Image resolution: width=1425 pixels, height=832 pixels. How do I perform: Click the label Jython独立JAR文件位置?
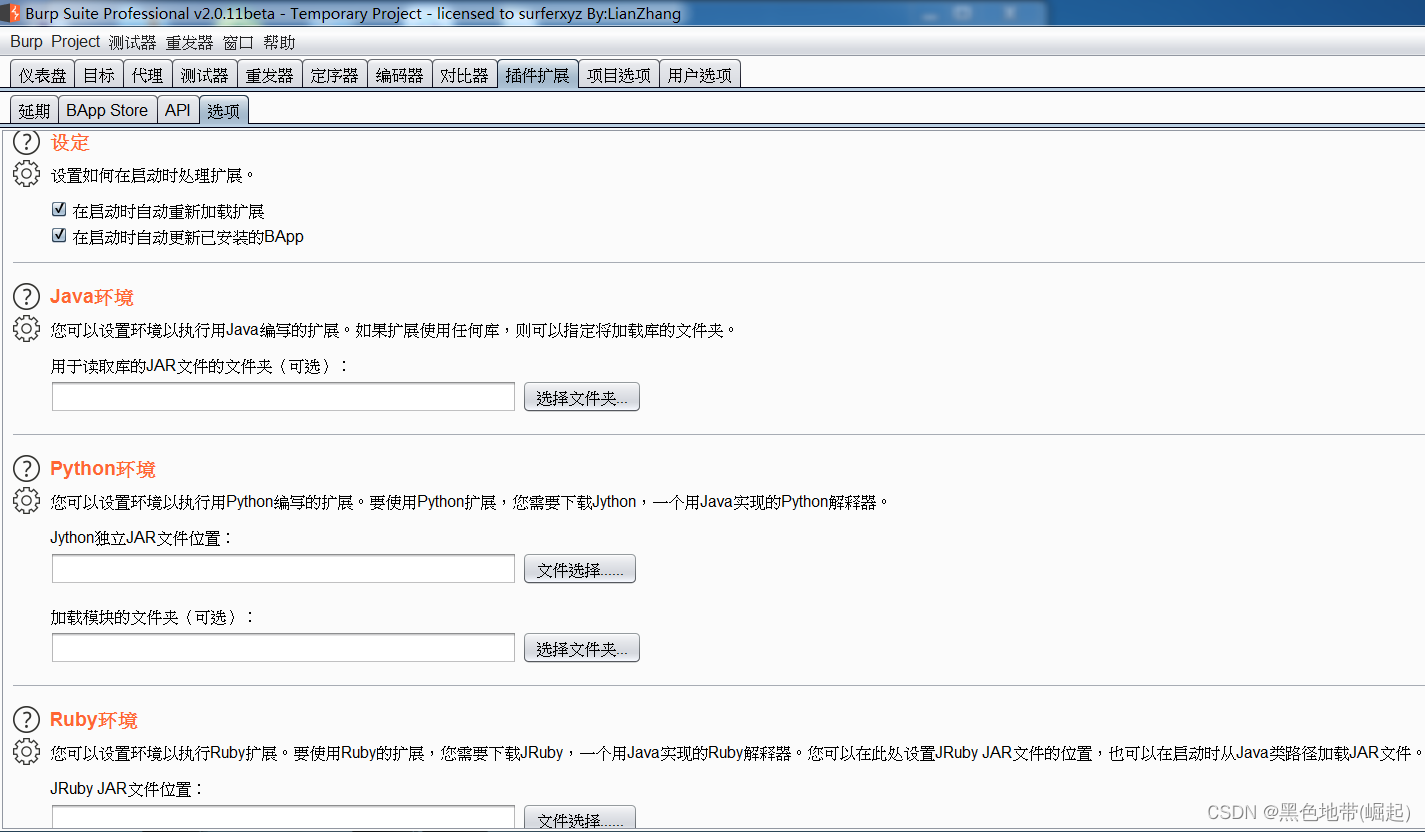click(x=141, y=538)
